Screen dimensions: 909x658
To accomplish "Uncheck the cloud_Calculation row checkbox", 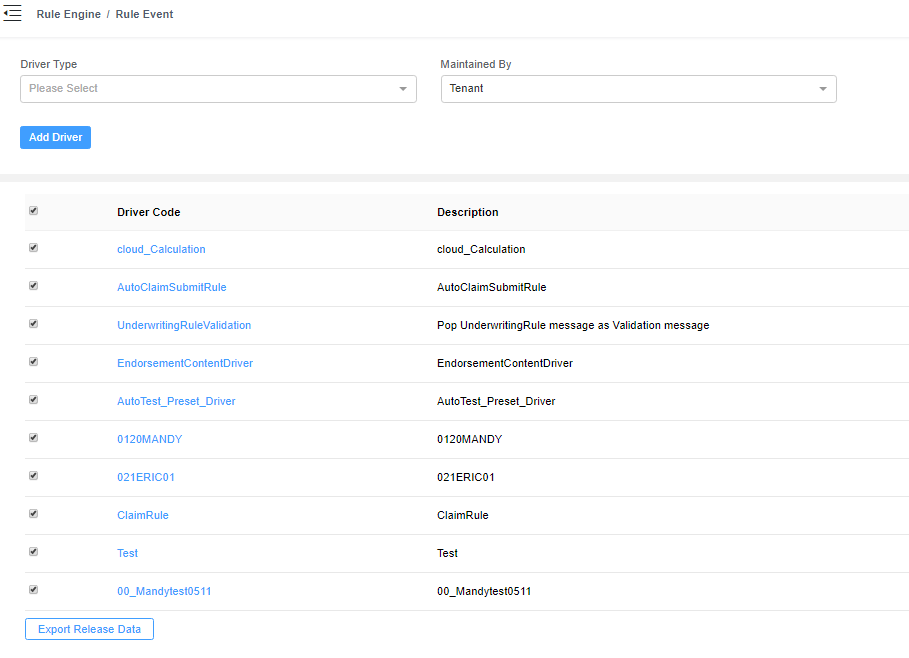I will [34, 248].
